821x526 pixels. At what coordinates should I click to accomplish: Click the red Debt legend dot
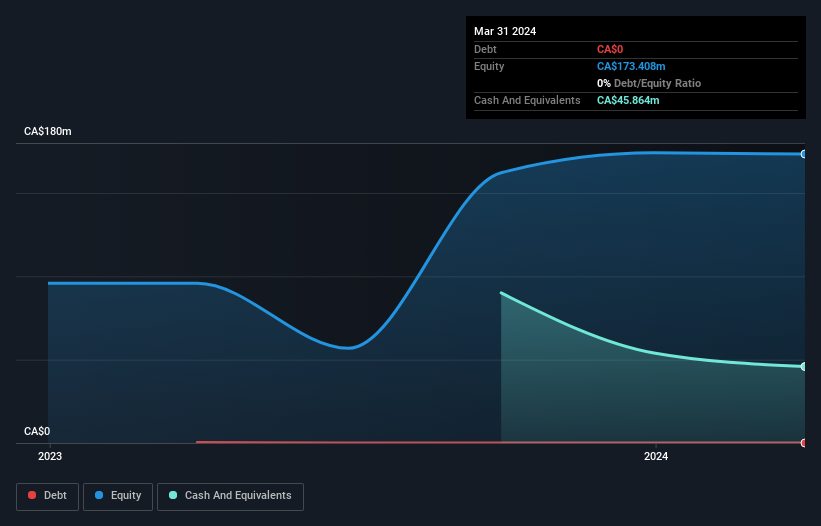click(32, 495)
